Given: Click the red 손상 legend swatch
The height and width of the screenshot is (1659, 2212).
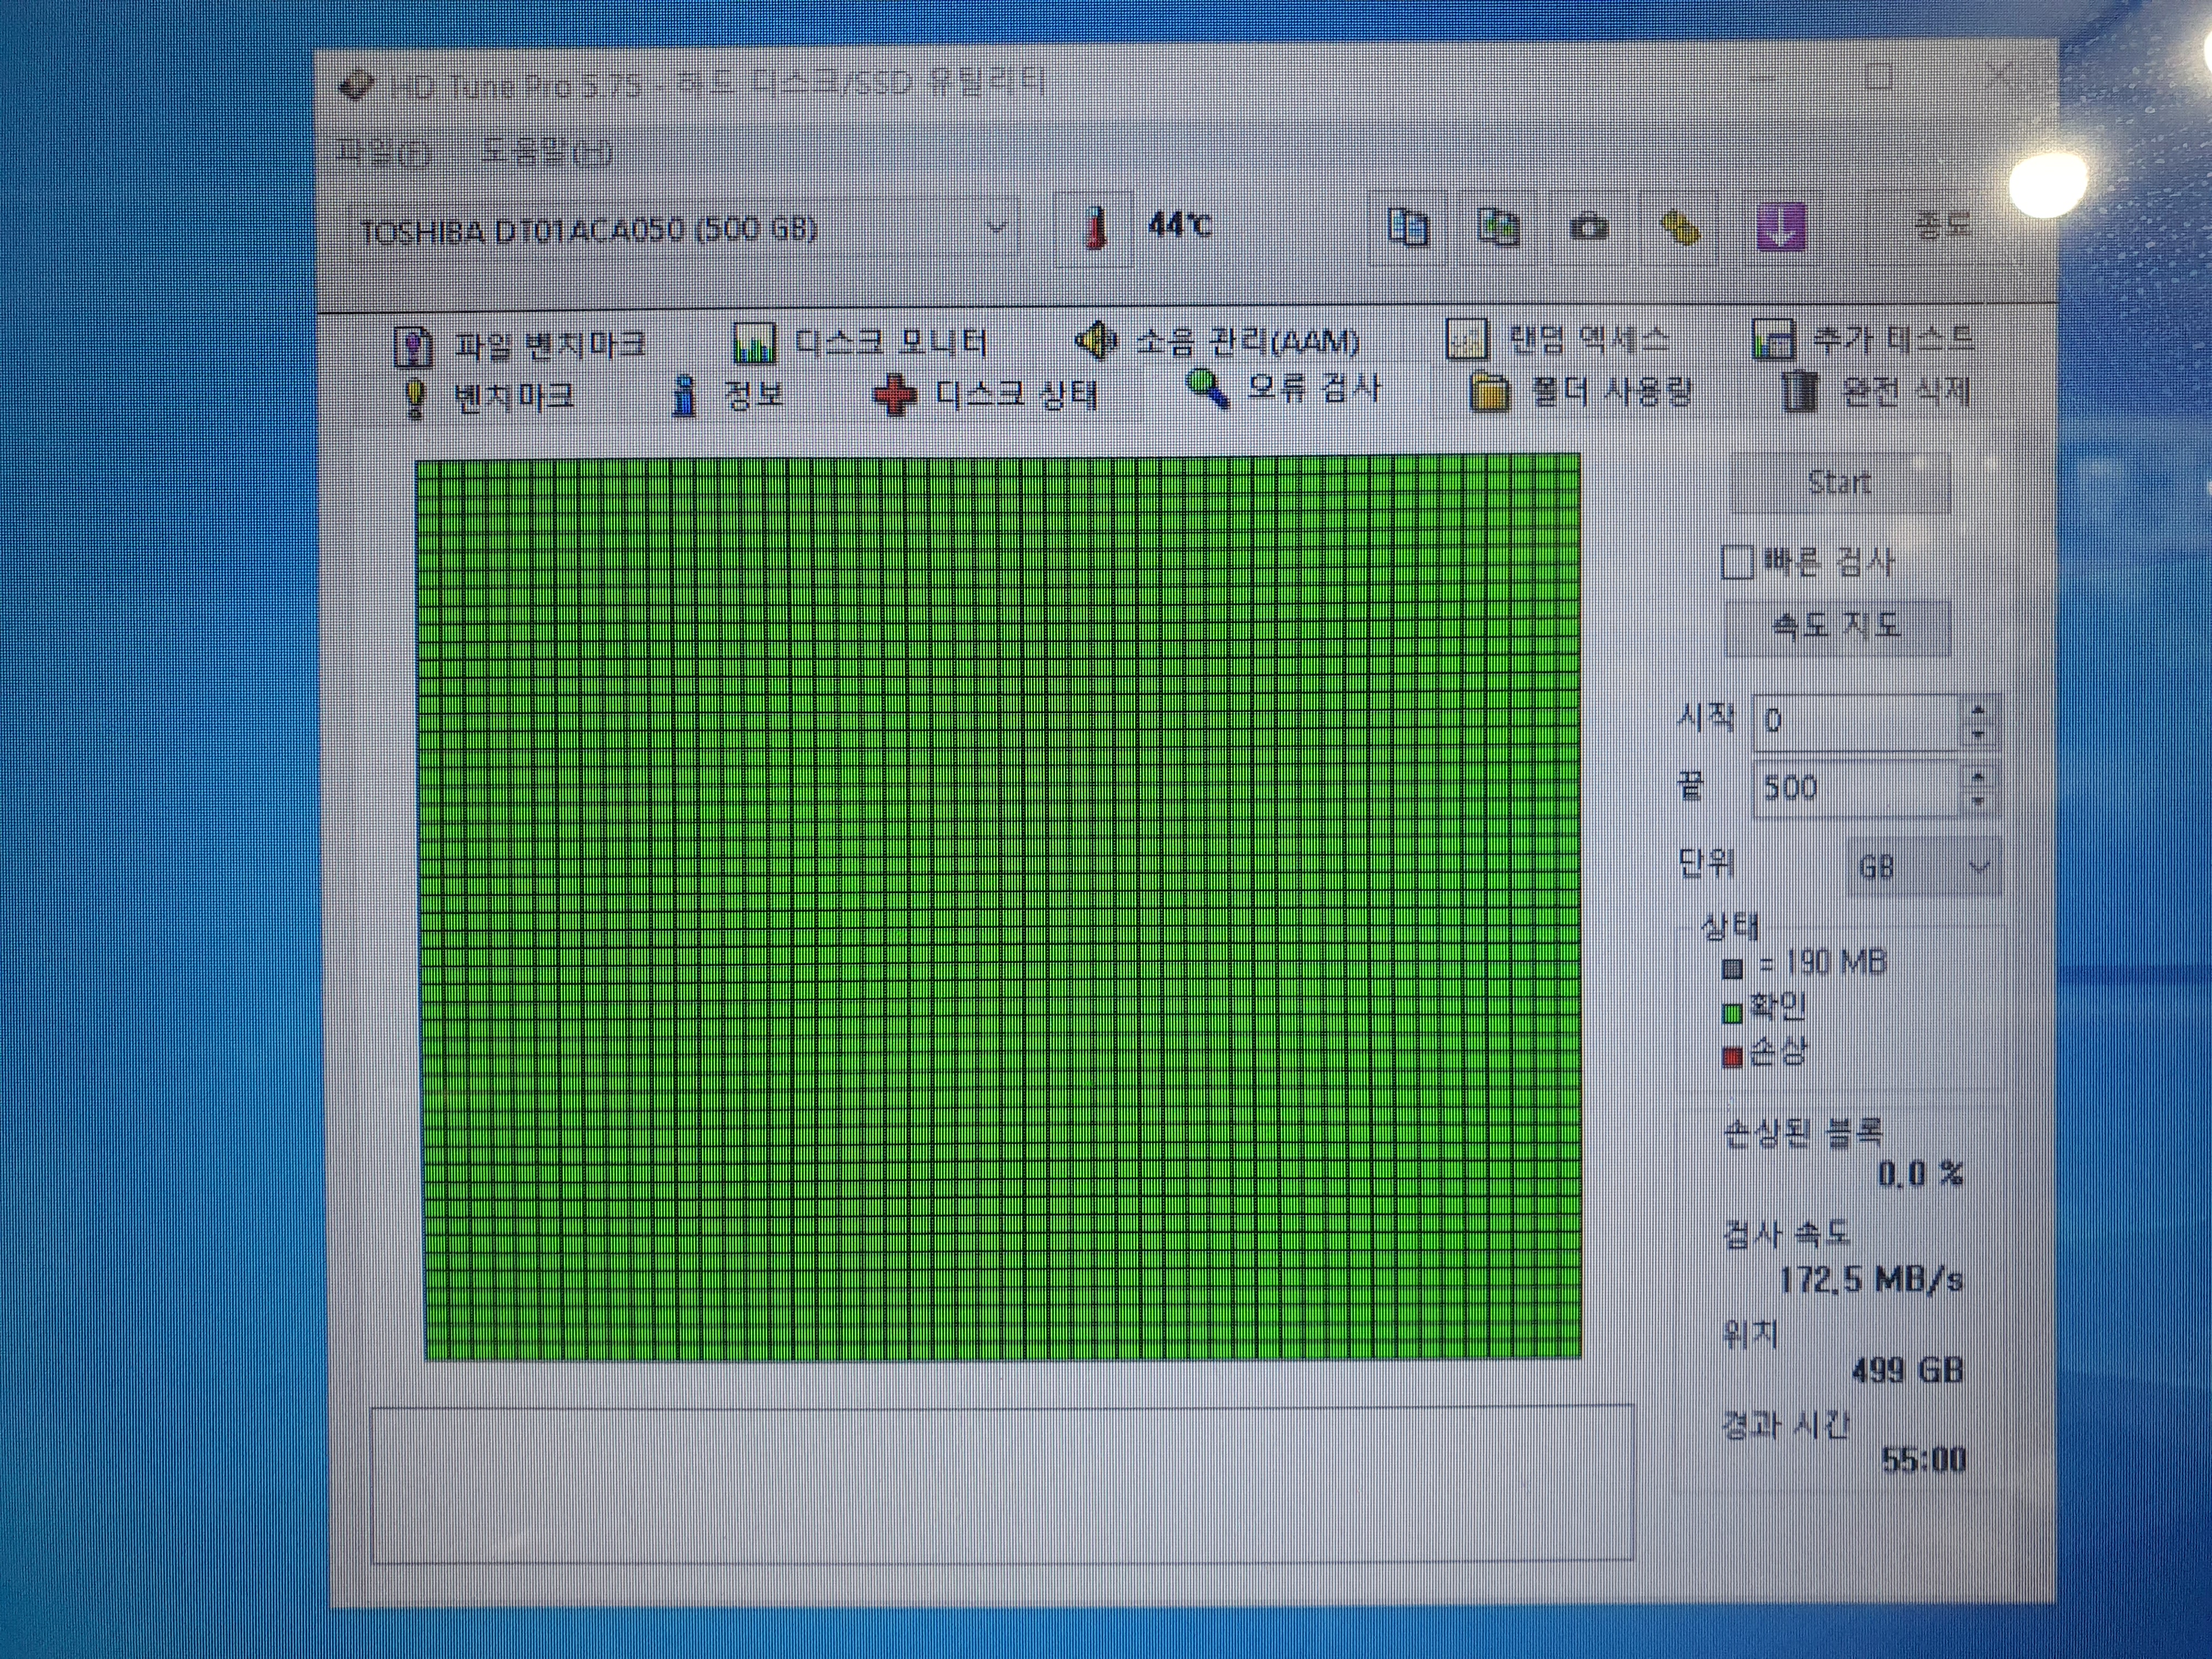Looking at the screenshot, I should pos(1733,1058).
